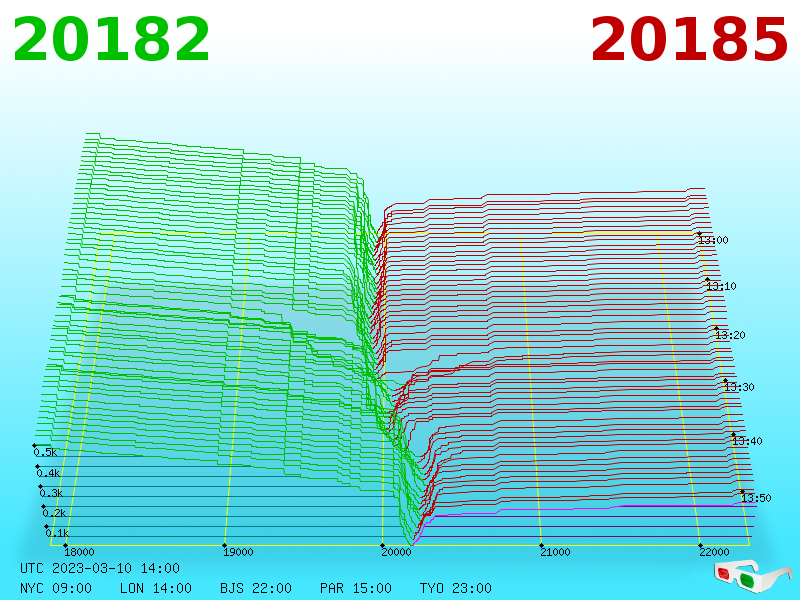Click the 18000 price axis label
The image size is (800, 600).
click(x=79, y=552)
